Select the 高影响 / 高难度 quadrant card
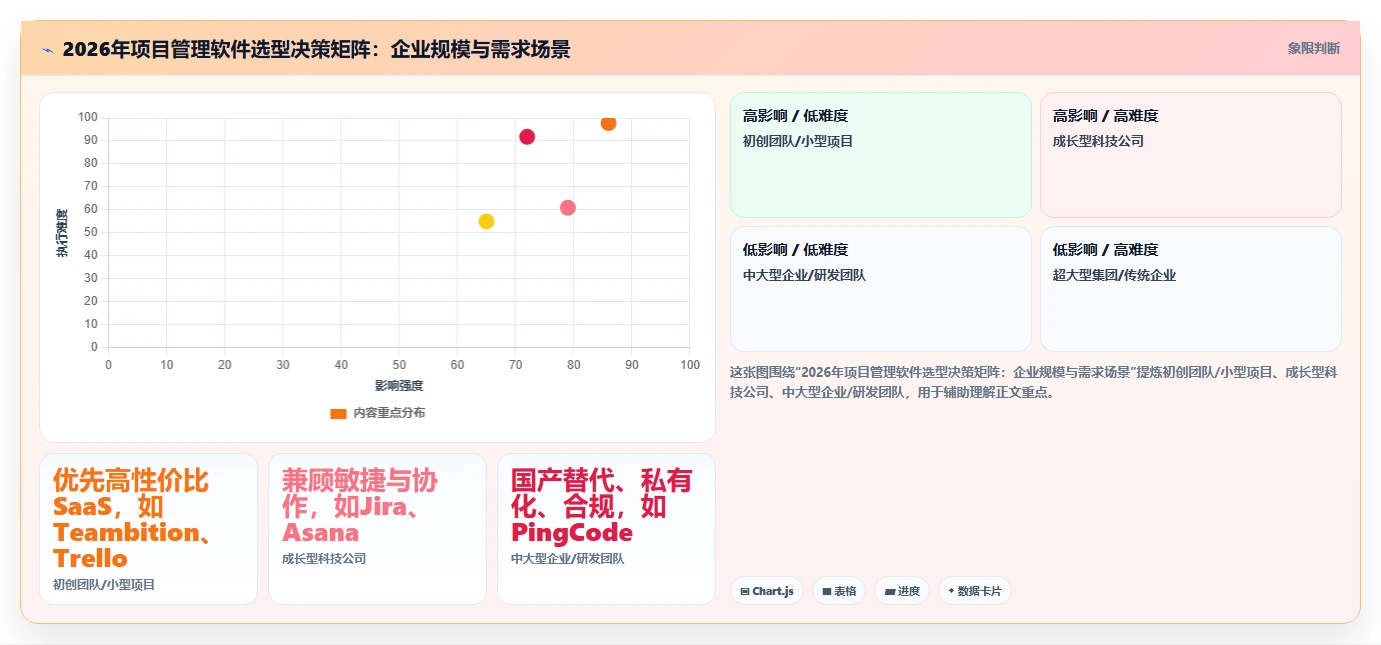Viewport: 1381px width, 645px height. 1190,155
